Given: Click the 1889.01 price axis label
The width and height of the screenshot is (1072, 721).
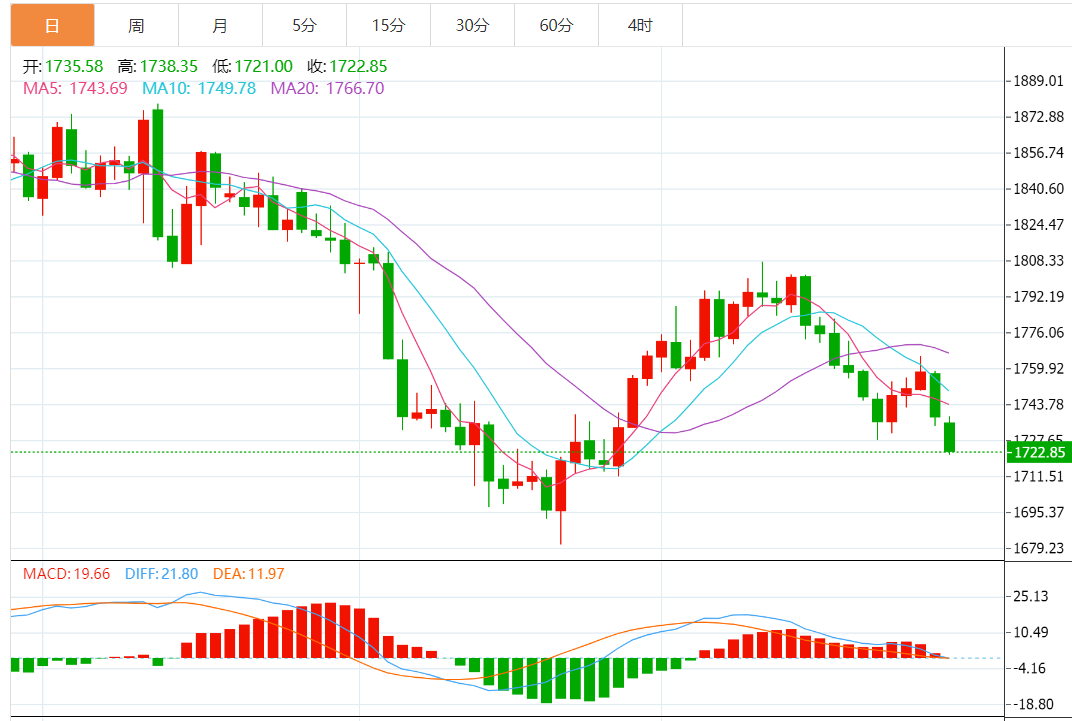Looking at the screenshot, I should [x=1038, y=81].
